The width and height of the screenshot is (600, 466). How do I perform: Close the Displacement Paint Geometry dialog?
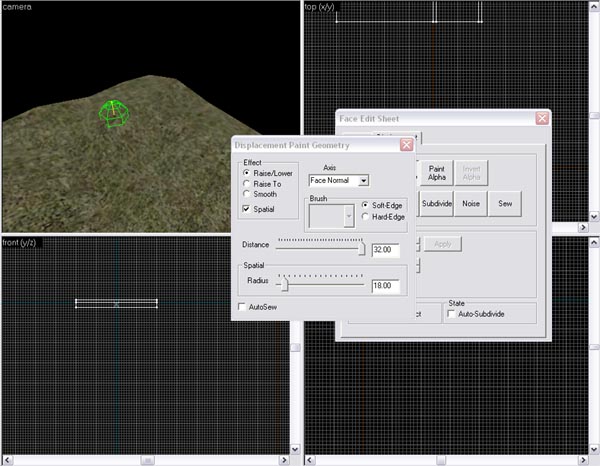click(x=407, y=145)
